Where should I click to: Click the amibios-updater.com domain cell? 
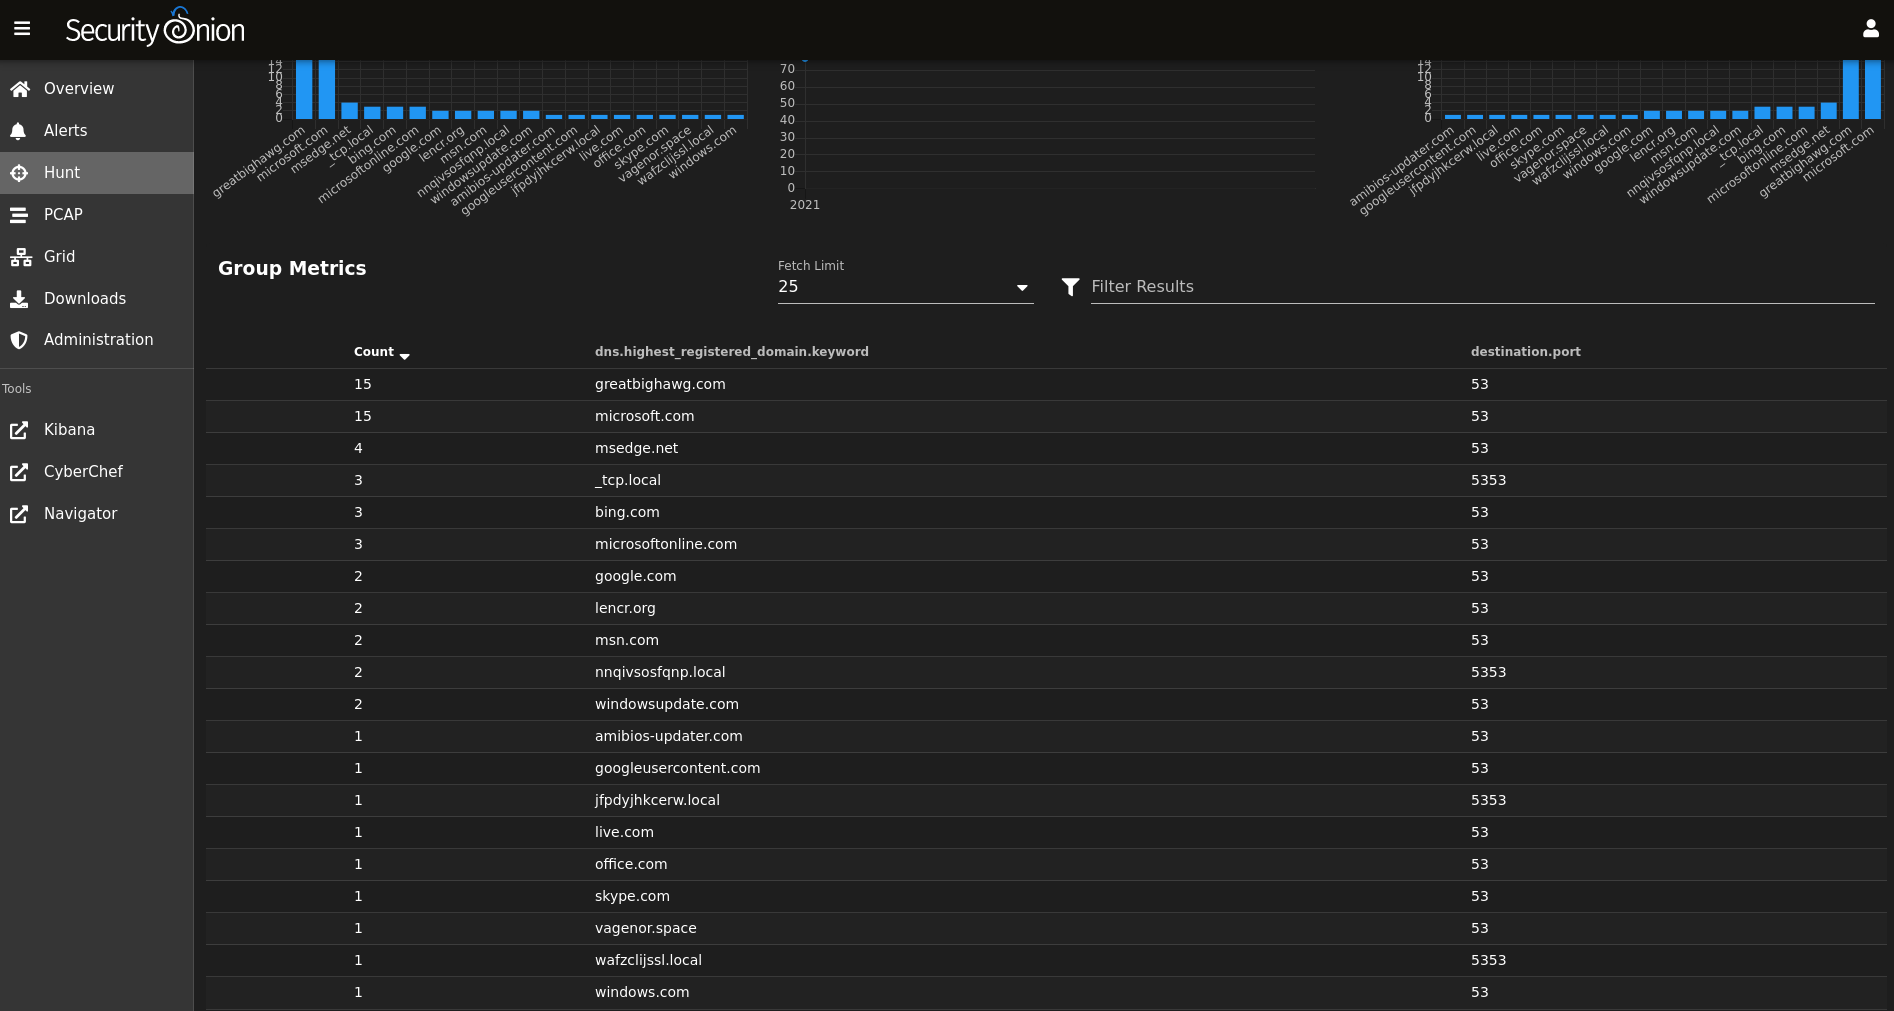coord(669,736)
